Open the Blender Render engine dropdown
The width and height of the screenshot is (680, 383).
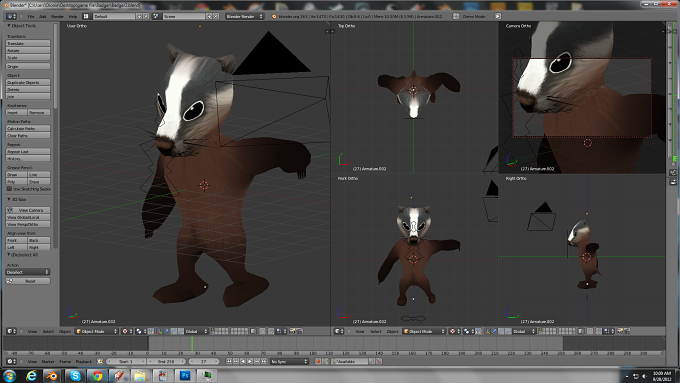(x=245, y=16)
